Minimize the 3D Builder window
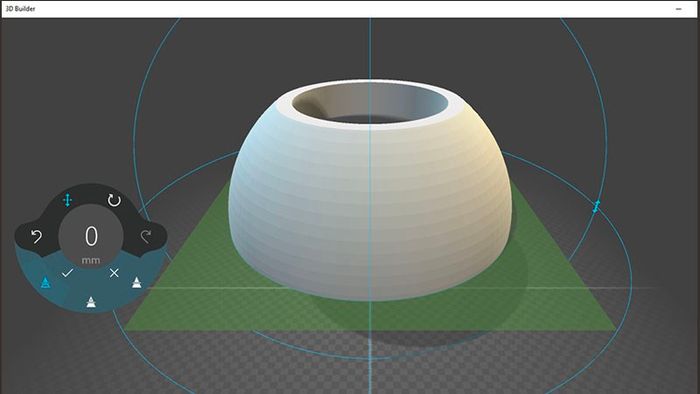The image size is (700, 394). click(x=679, y=9)
